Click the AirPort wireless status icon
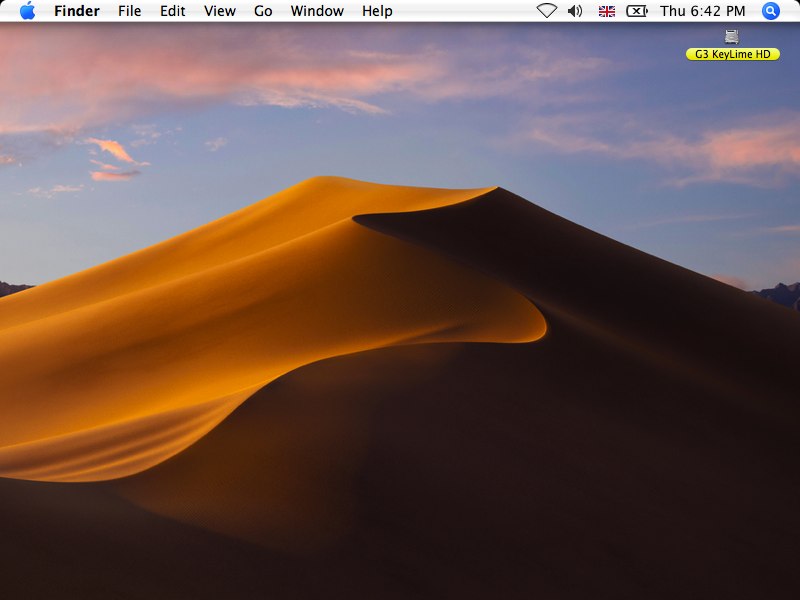Viewport: 800px width, 600px height. coord(546,11)
